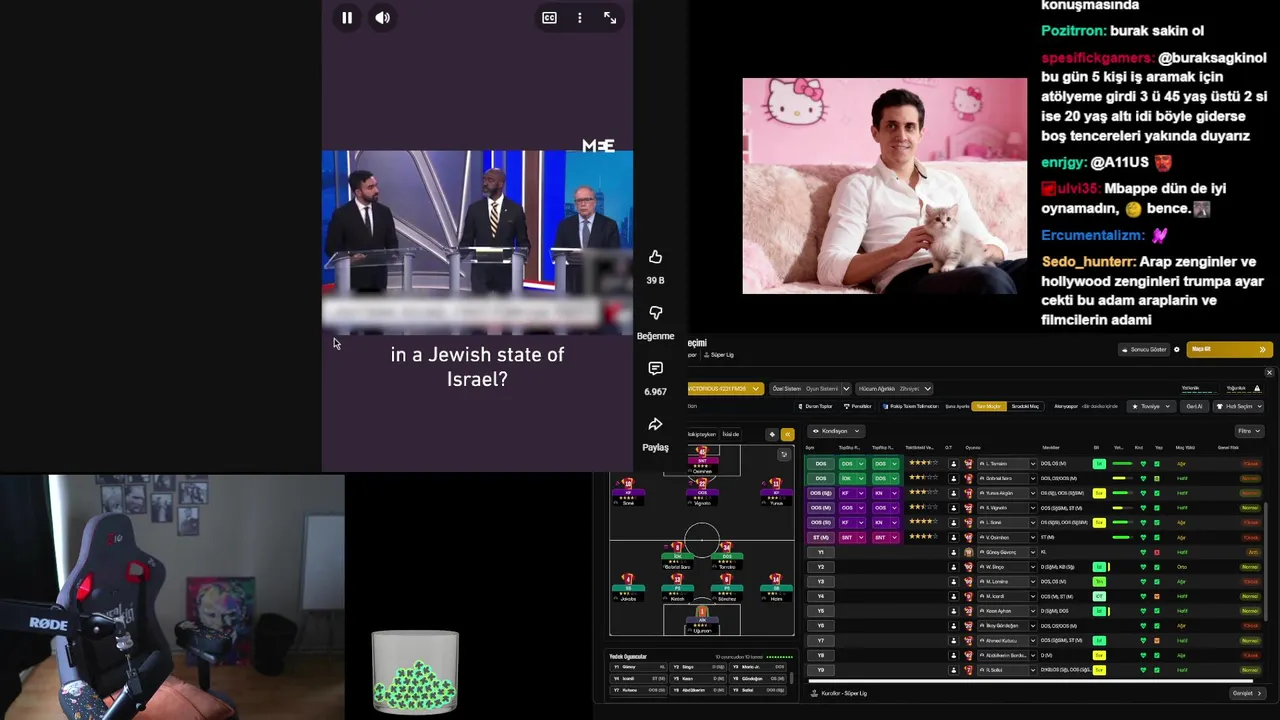The height and width of the screenshot is (720, 1280).
Task: Click the collapse double-chevron yellow icon above pitch
Action: (x=787, y=434)
